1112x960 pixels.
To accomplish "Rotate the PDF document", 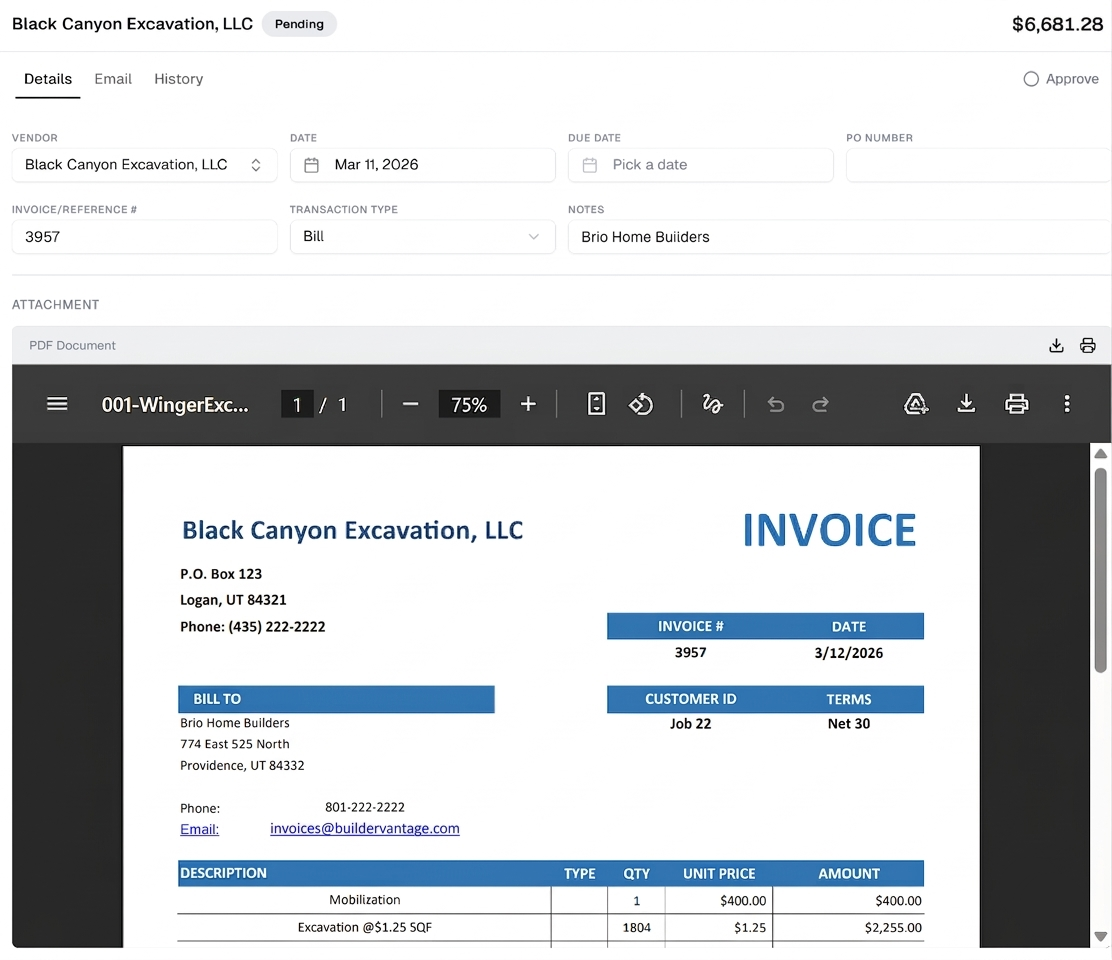I will coord(641,404).
